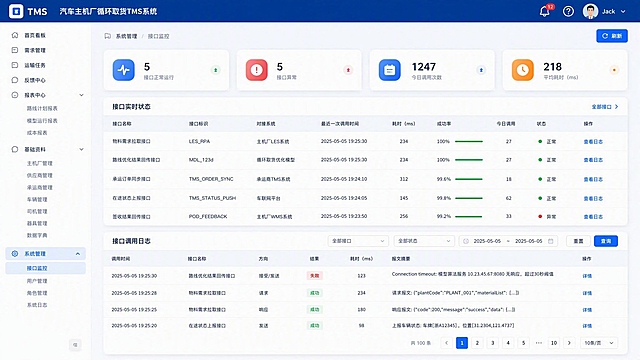Collapse the 报表中心 menu chevron
Viewport: 640px width, 360px height.
coord(81,95)
